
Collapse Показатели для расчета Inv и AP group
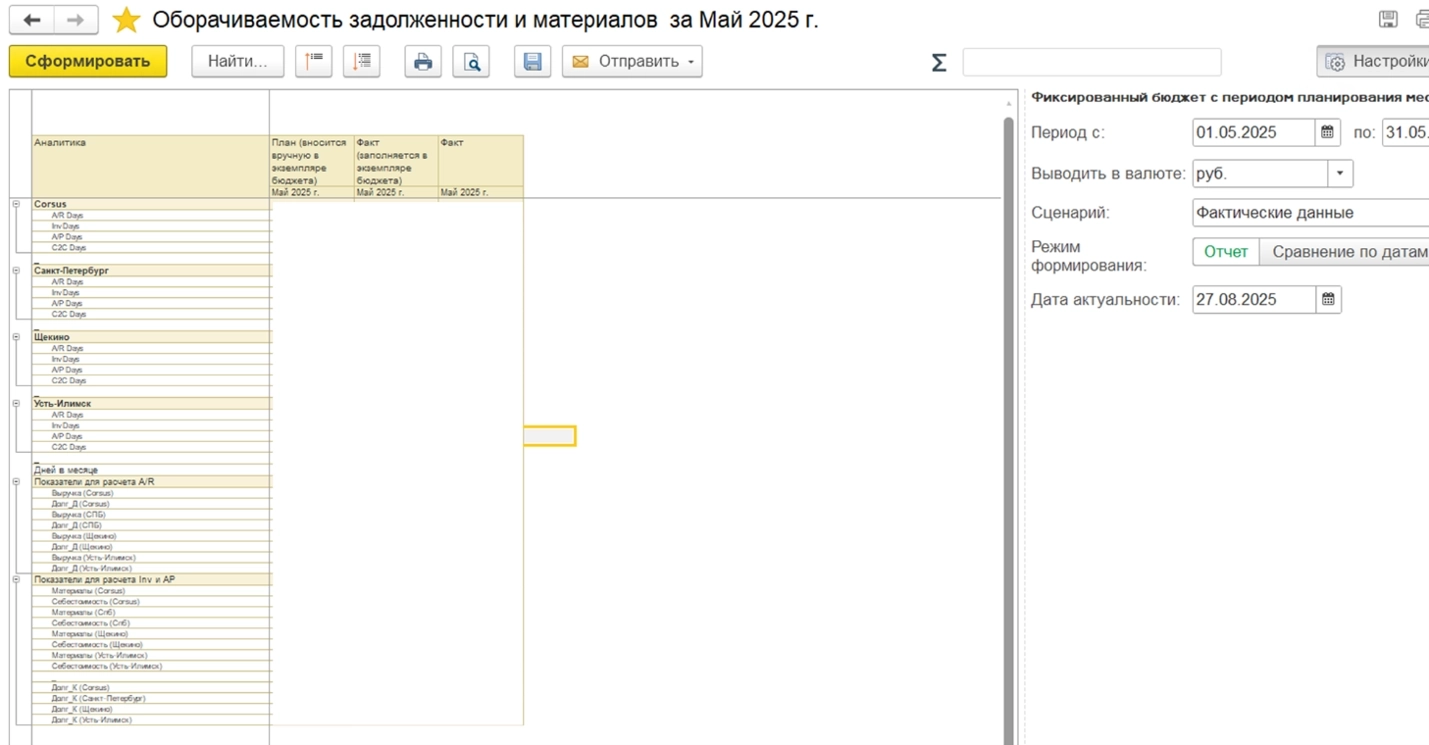pos(16,579)
